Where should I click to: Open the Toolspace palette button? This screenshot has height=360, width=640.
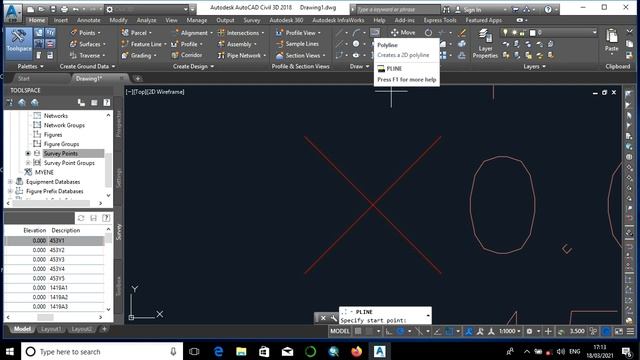(19, 43)
